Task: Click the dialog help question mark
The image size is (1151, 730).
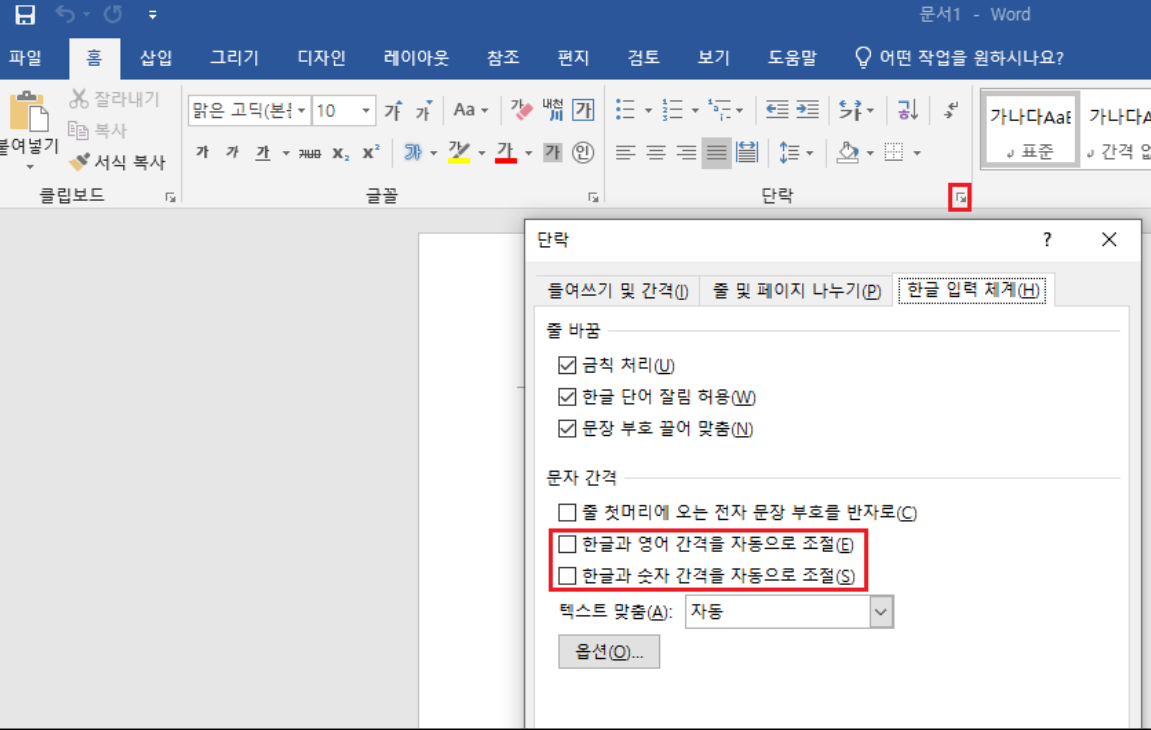Action: tap(1047, 239)
